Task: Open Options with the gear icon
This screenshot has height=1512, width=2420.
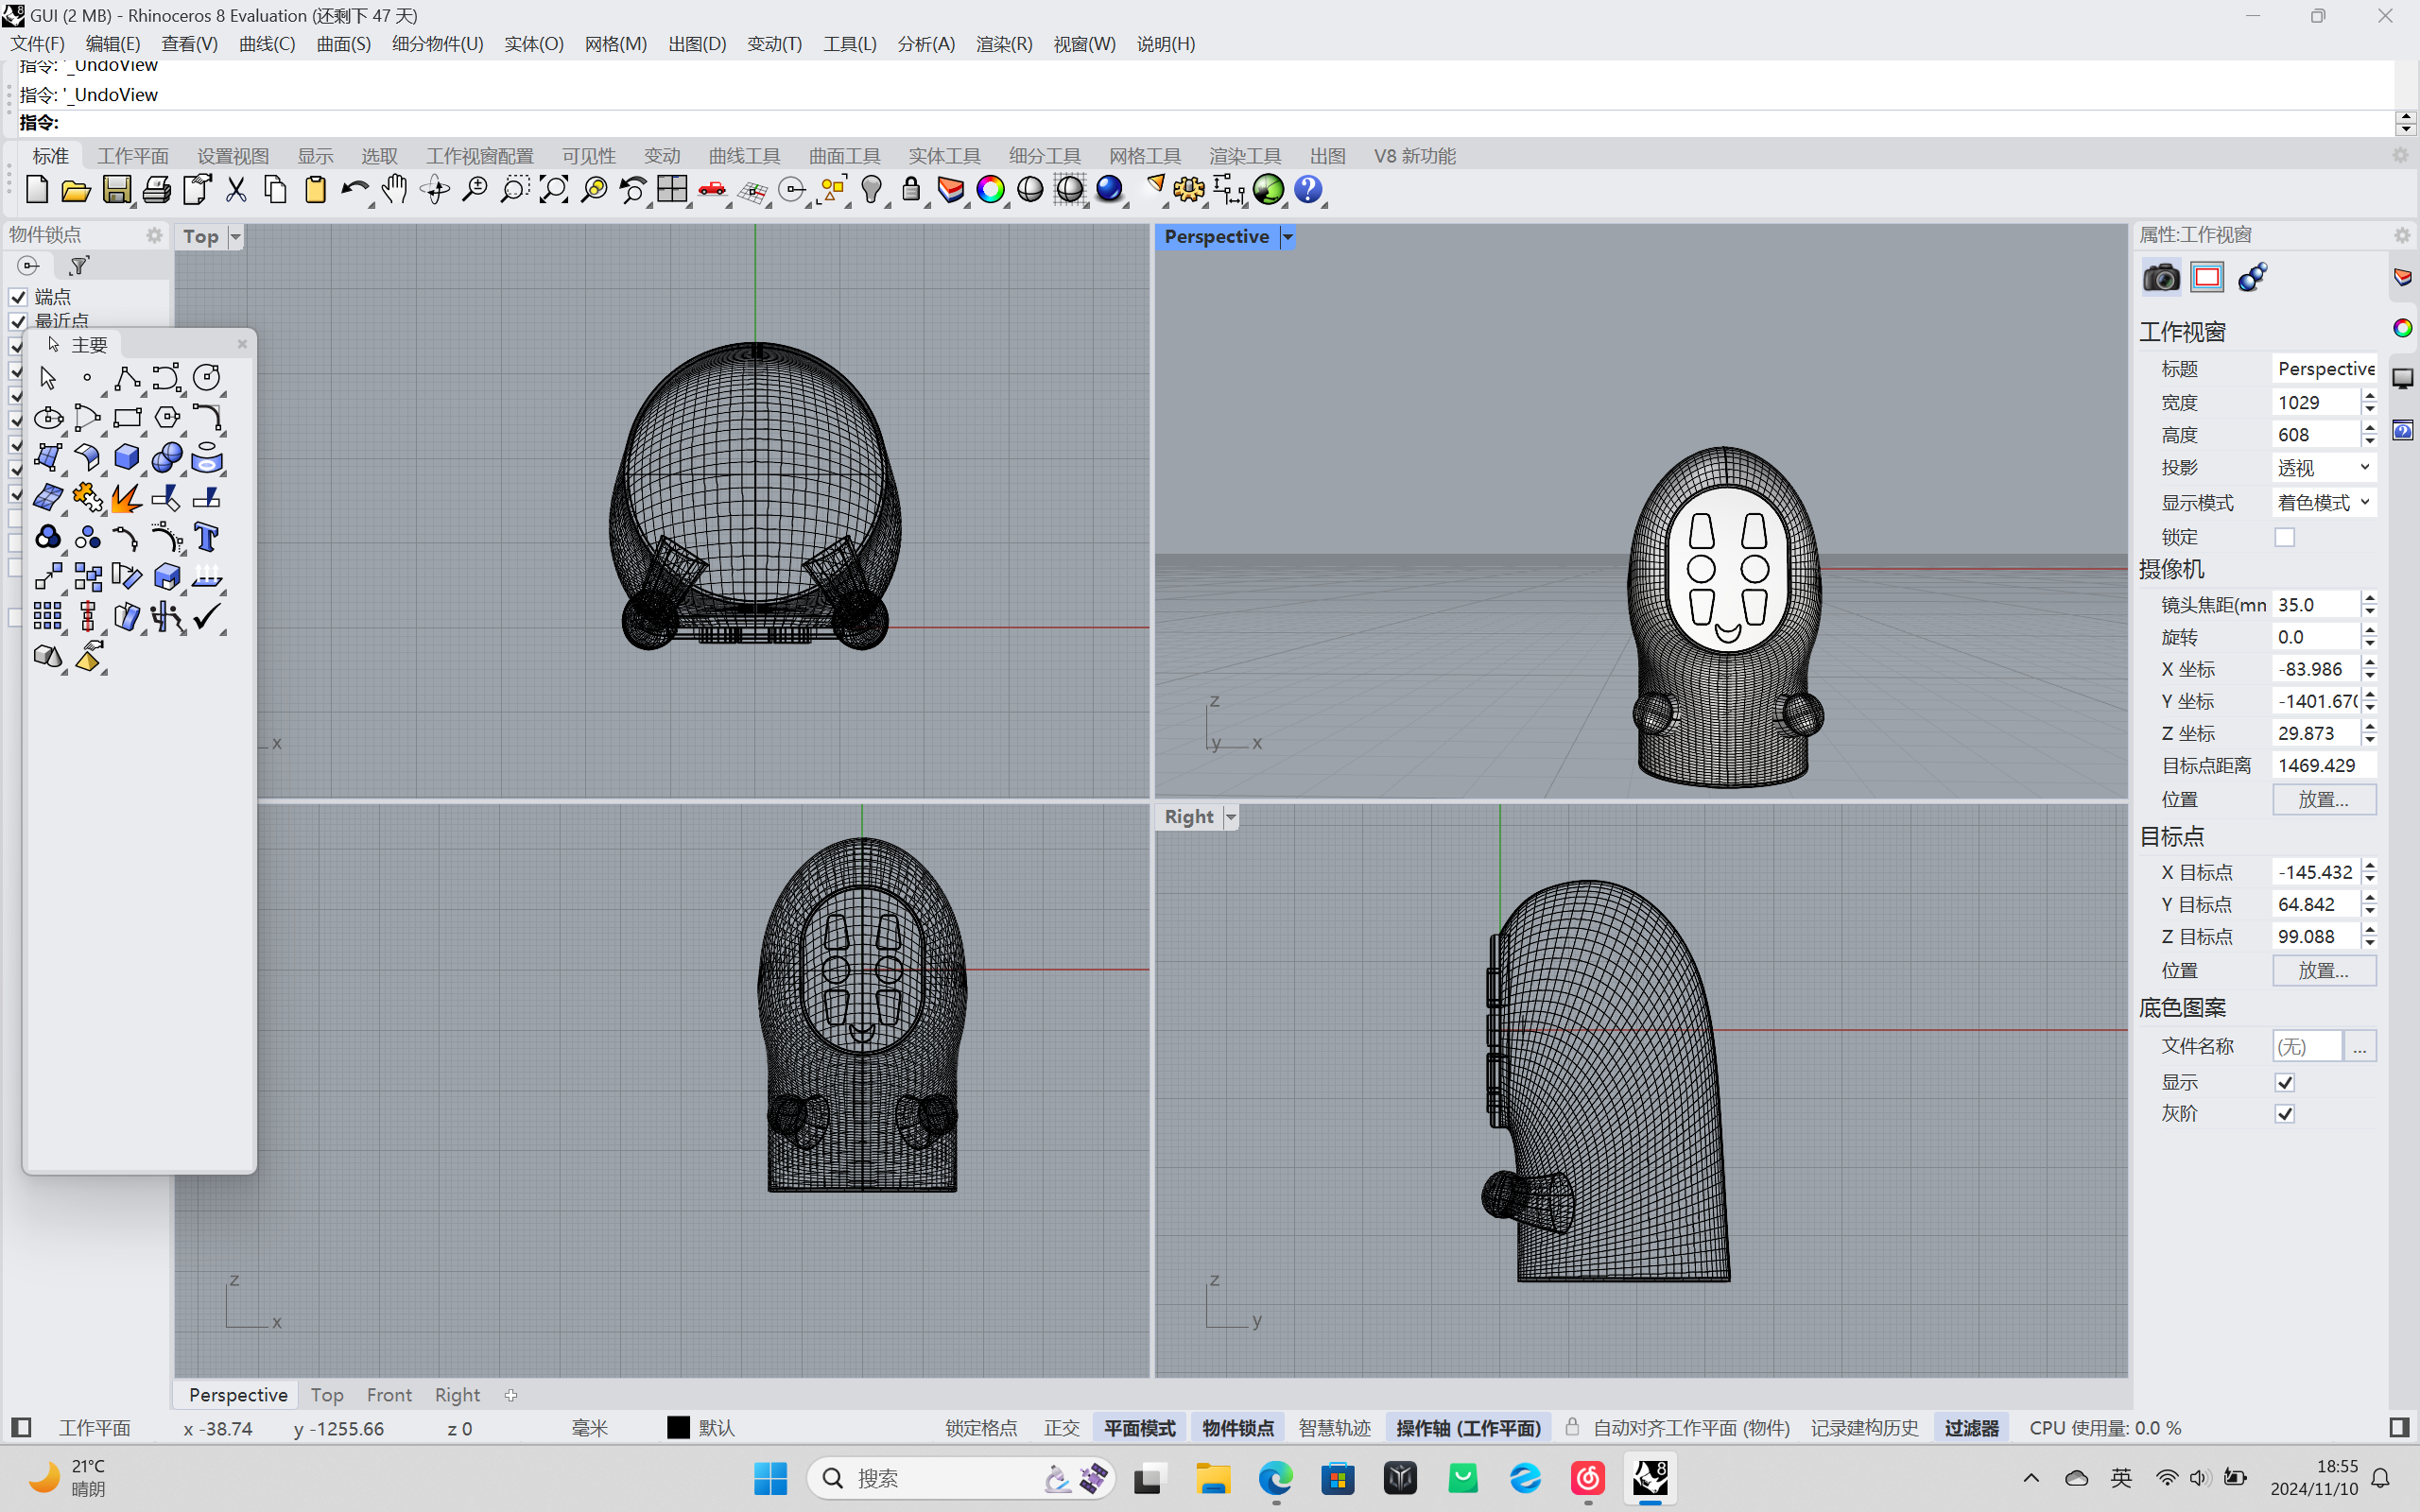Action: click(1189, 189)
